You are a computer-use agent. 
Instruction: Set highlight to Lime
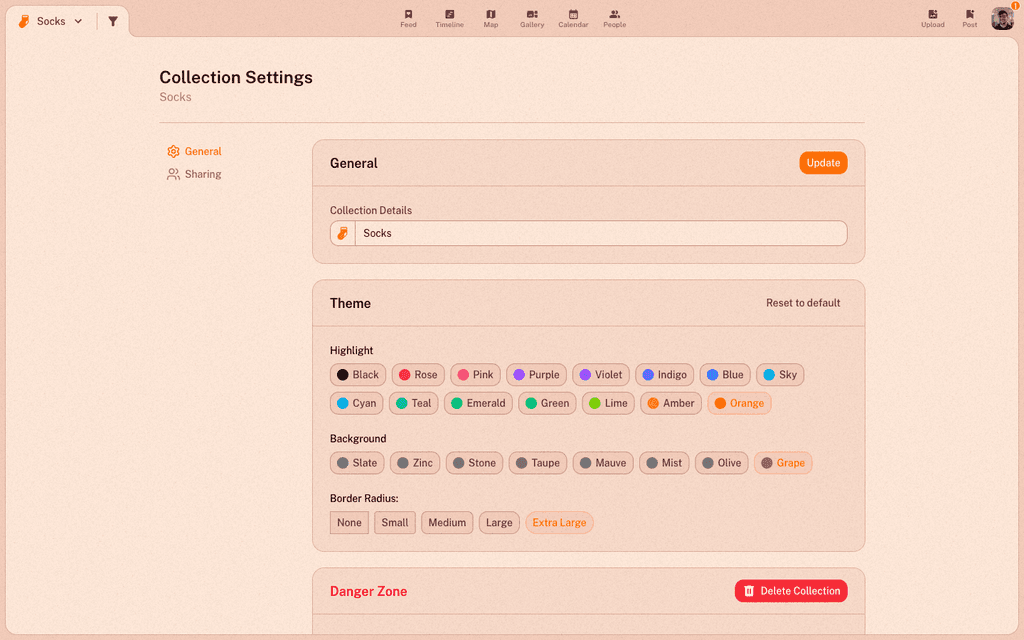coord(608,404)
